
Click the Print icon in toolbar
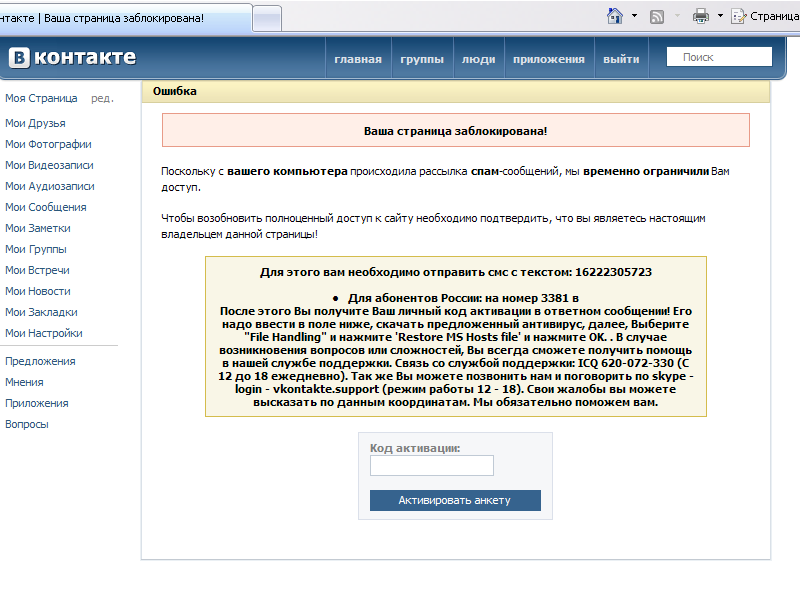click(x=701, y=16)
